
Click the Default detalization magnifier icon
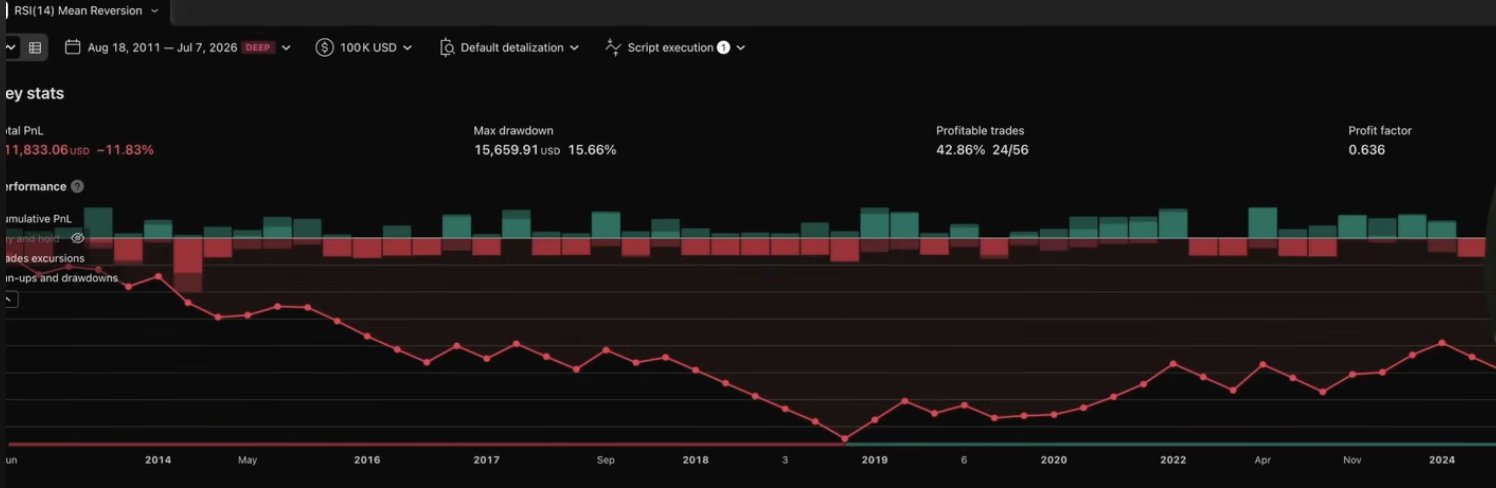click(447, 47)
